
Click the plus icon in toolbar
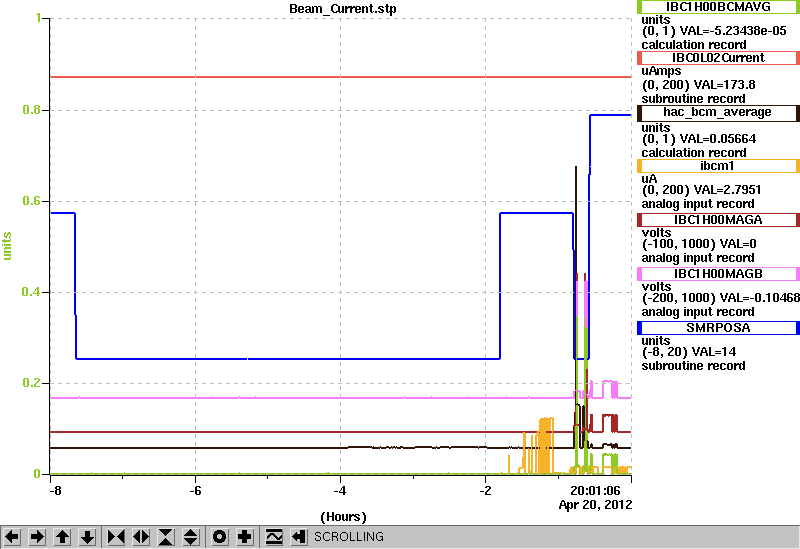click(x=245, y=537)
